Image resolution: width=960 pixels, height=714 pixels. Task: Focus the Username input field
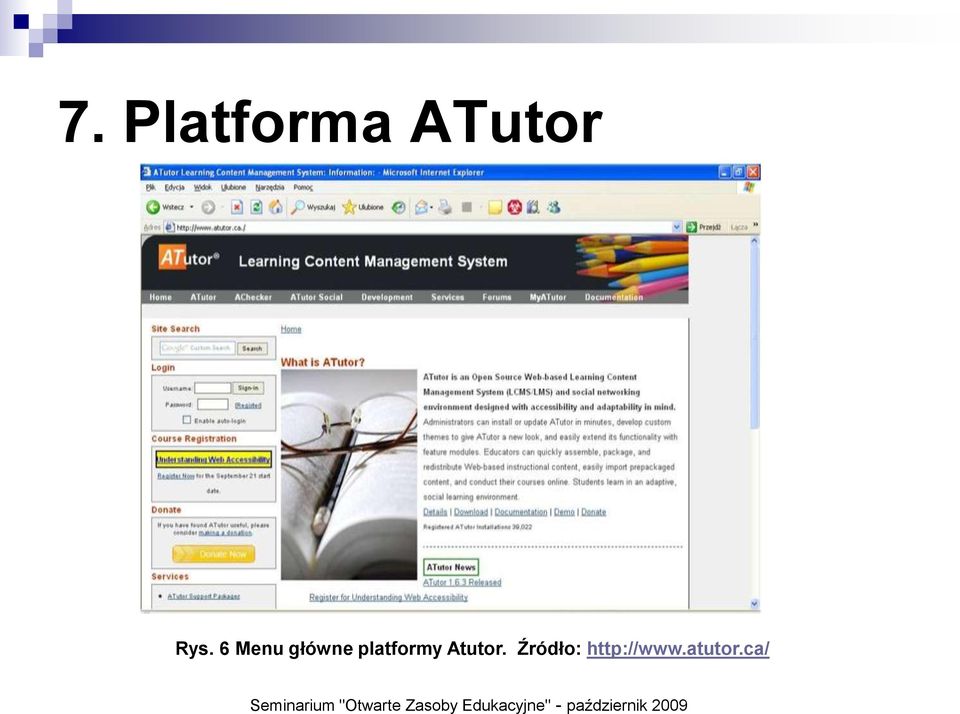[x=212, y=388]
